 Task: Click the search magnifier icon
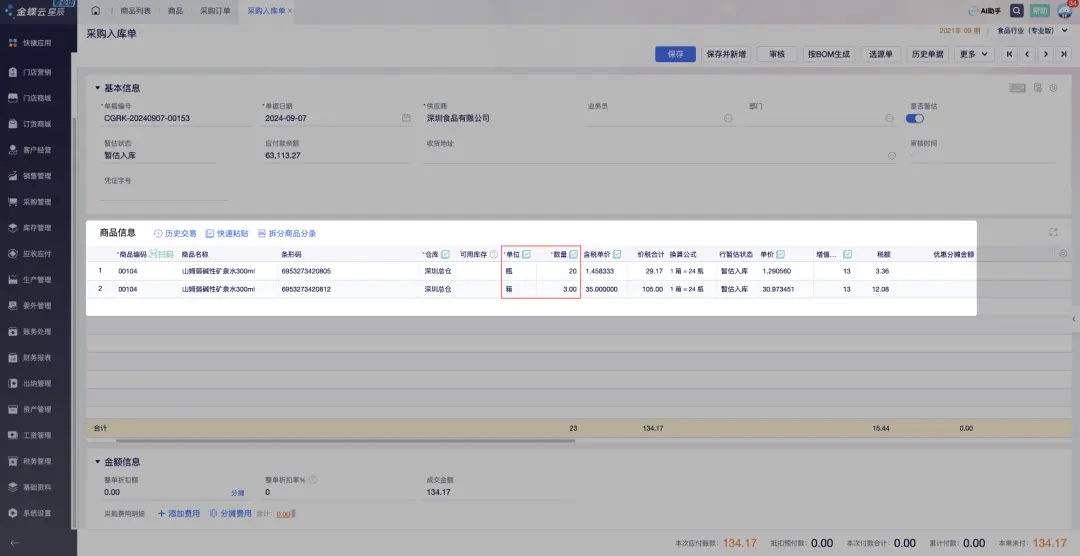[x=1017, y=10]
